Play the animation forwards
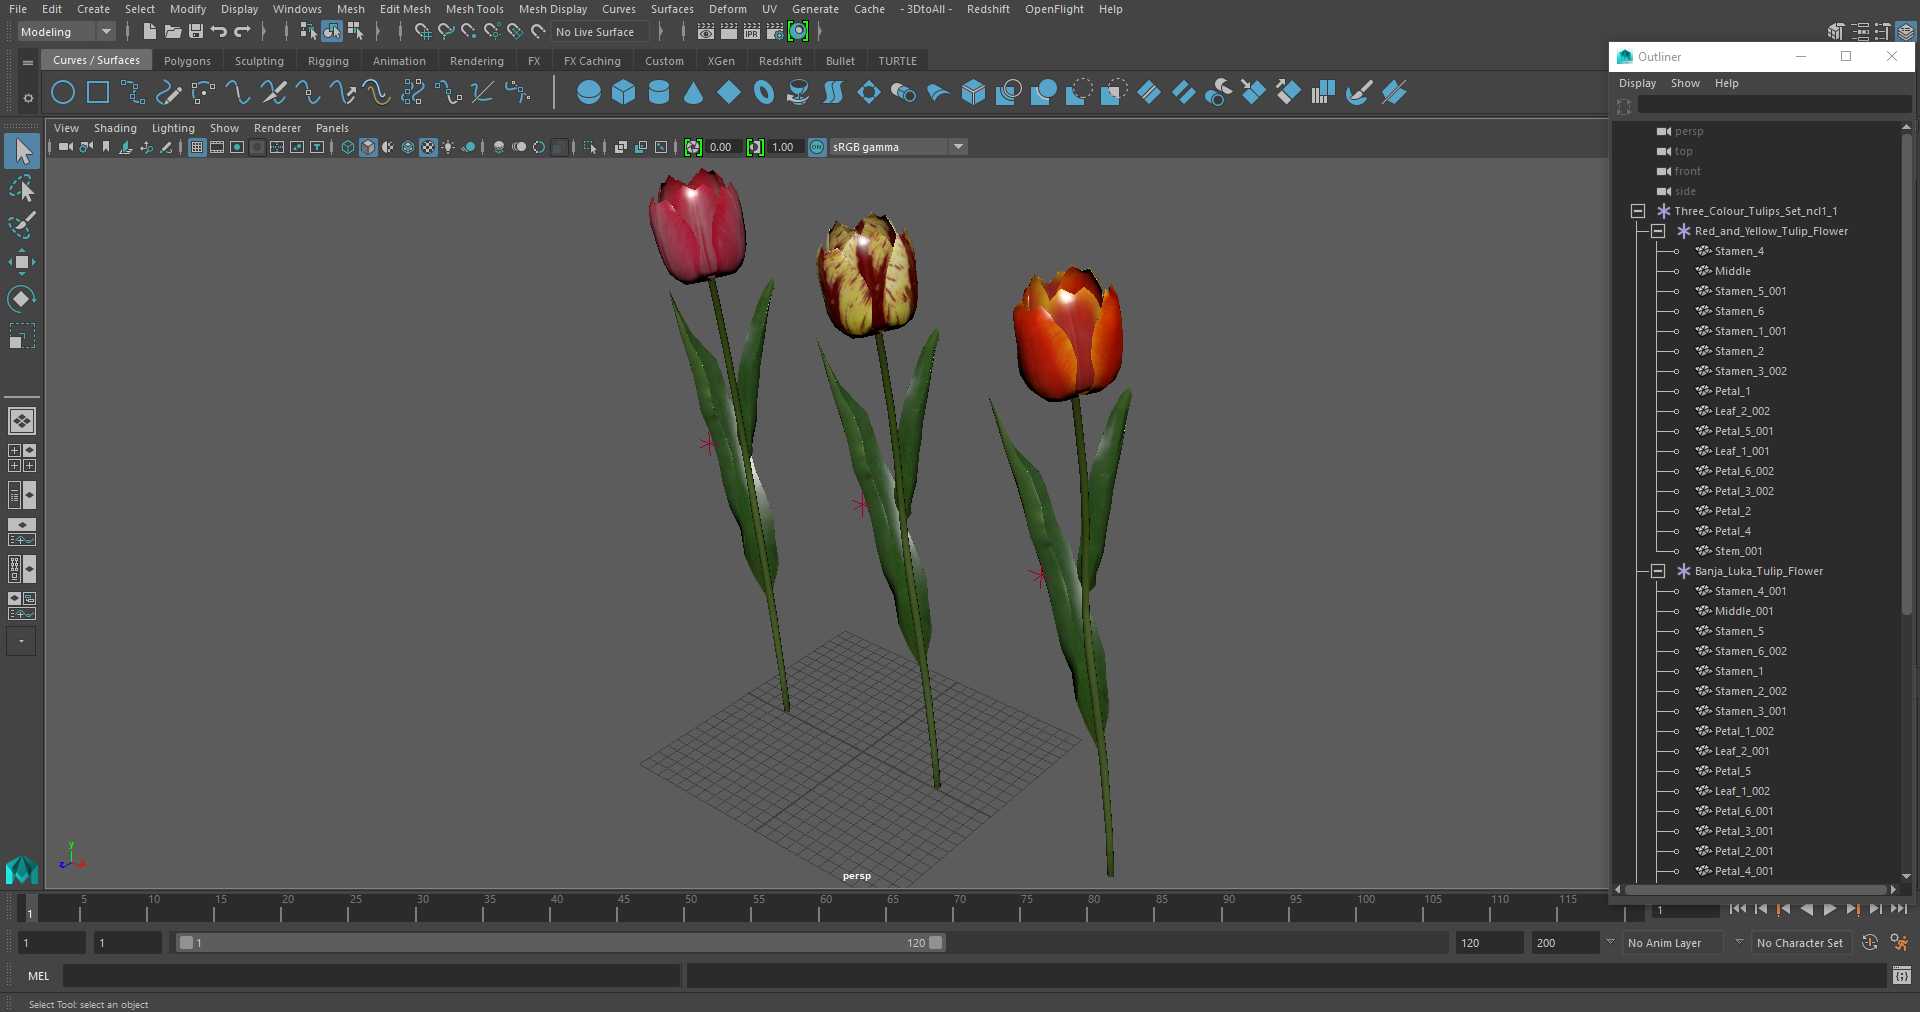 click(x=1830, y=909)
